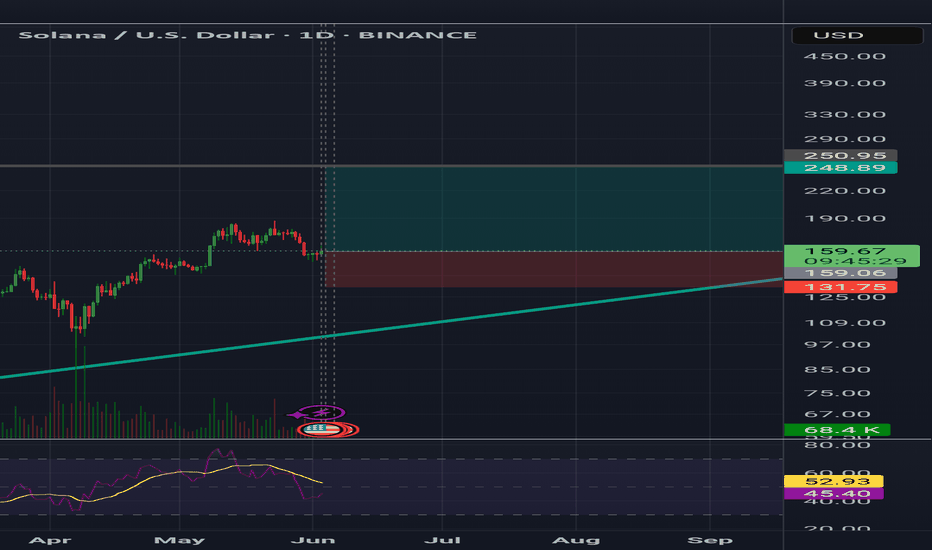The height and width of the screenshot is (550, 932).
Task: Select the red 131.75 stop-loss price label
Action: (840, 287)
